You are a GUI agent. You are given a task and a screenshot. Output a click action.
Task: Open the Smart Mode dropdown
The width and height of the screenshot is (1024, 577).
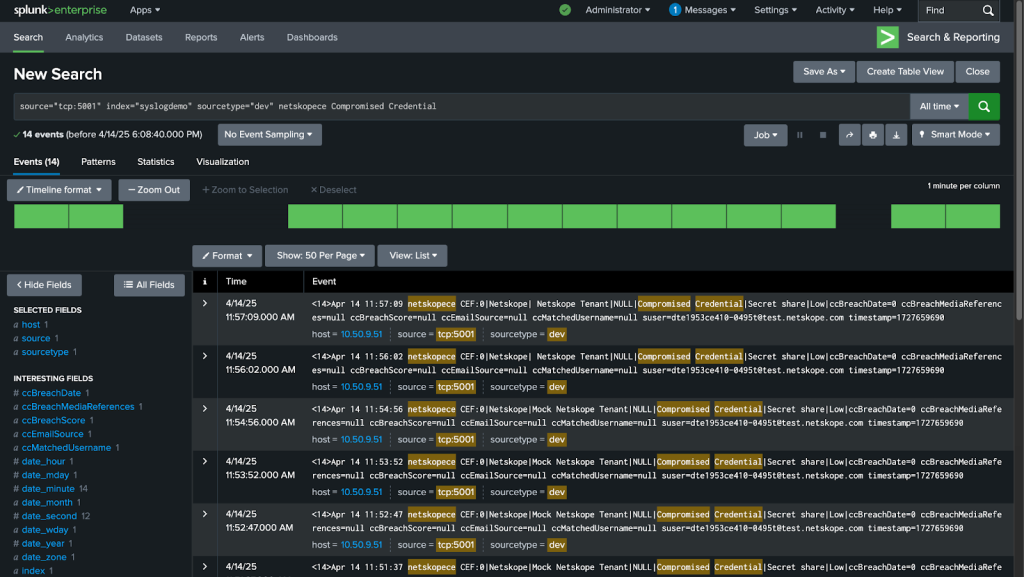pos(955,134)
